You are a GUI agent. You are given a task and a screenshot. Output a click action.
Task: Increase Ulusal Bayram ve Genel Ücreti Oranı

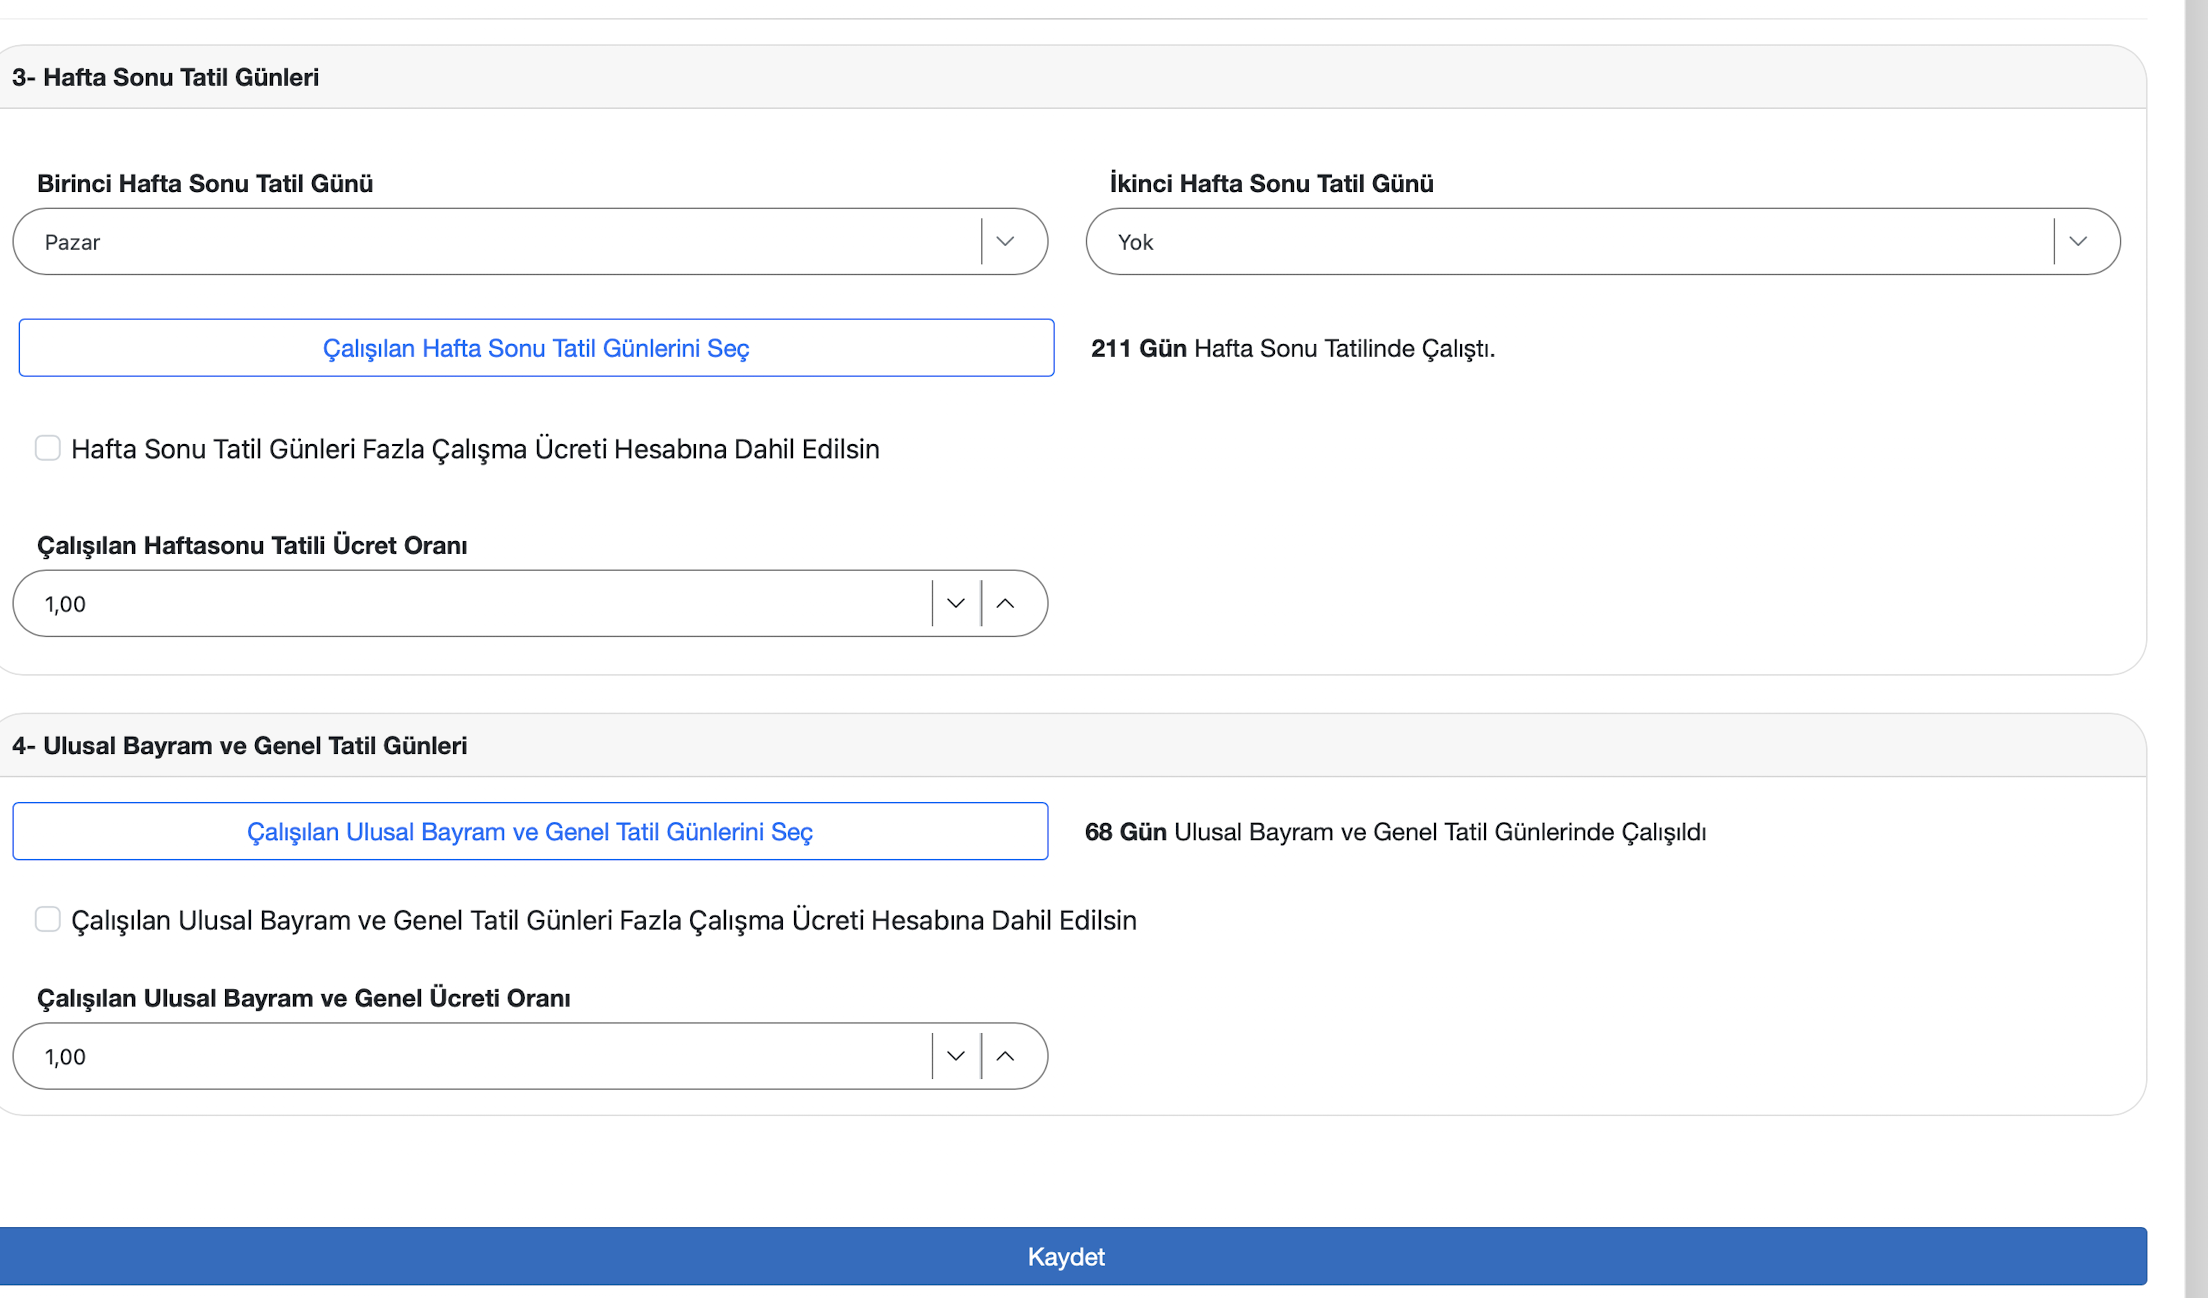click(x=1005, y=1057)
